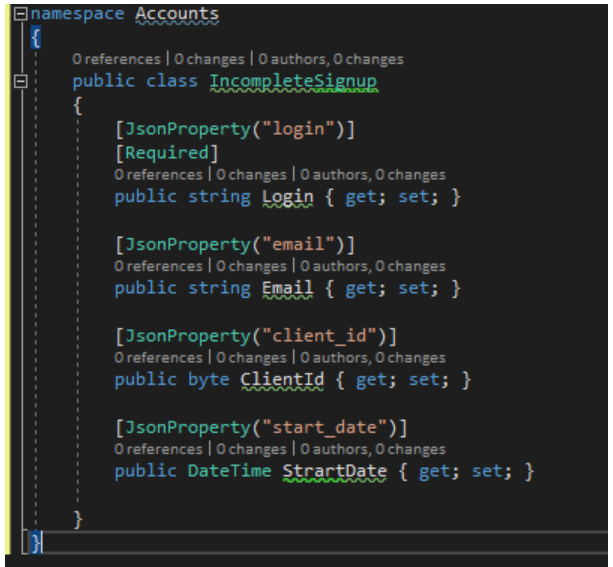Click 'get;' accessor on the StrartDate line
This screenshot has height=567, width=613.
pyautogui.click(x=439, y=471)
